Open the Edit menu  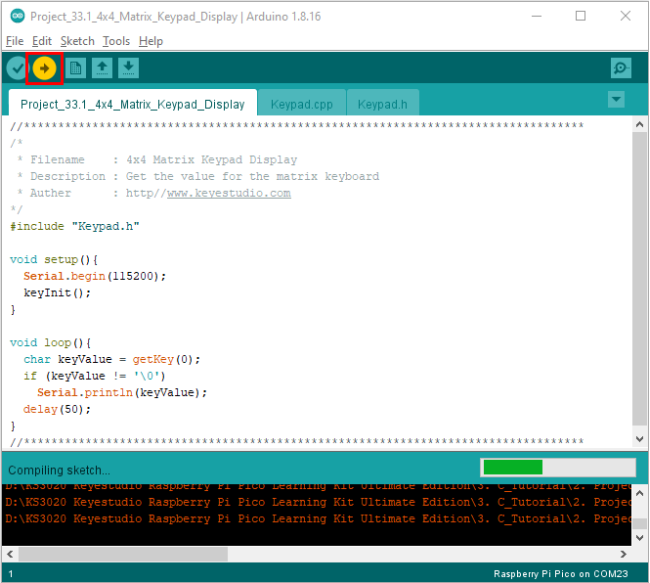pyautogui.click(x=42, y=41)
